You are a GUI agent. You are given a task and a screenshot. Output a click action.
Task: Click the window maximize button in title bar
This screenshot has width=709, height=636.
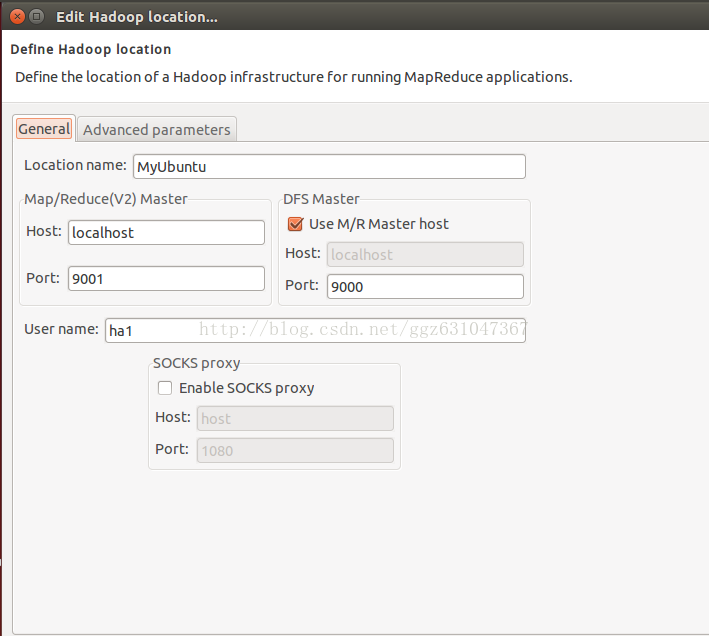coord(37,17)
